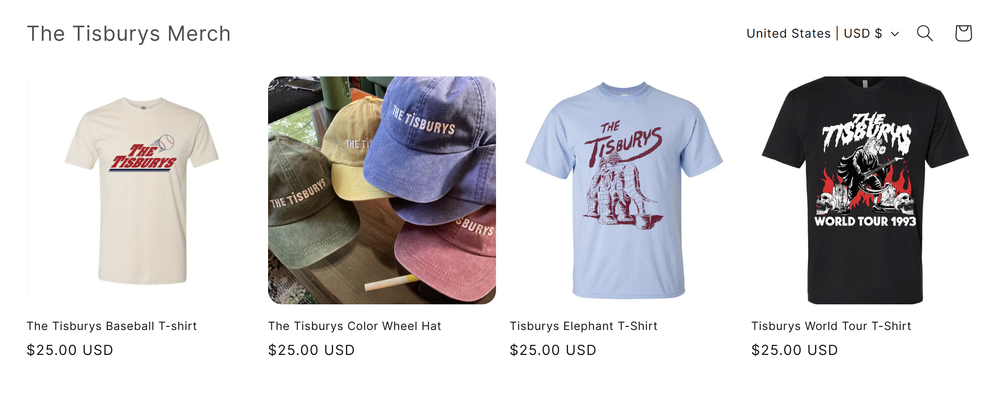Open the Color Wheel Hat product photo
This screenshot has height=404, width=1000.
coord(382,190)
